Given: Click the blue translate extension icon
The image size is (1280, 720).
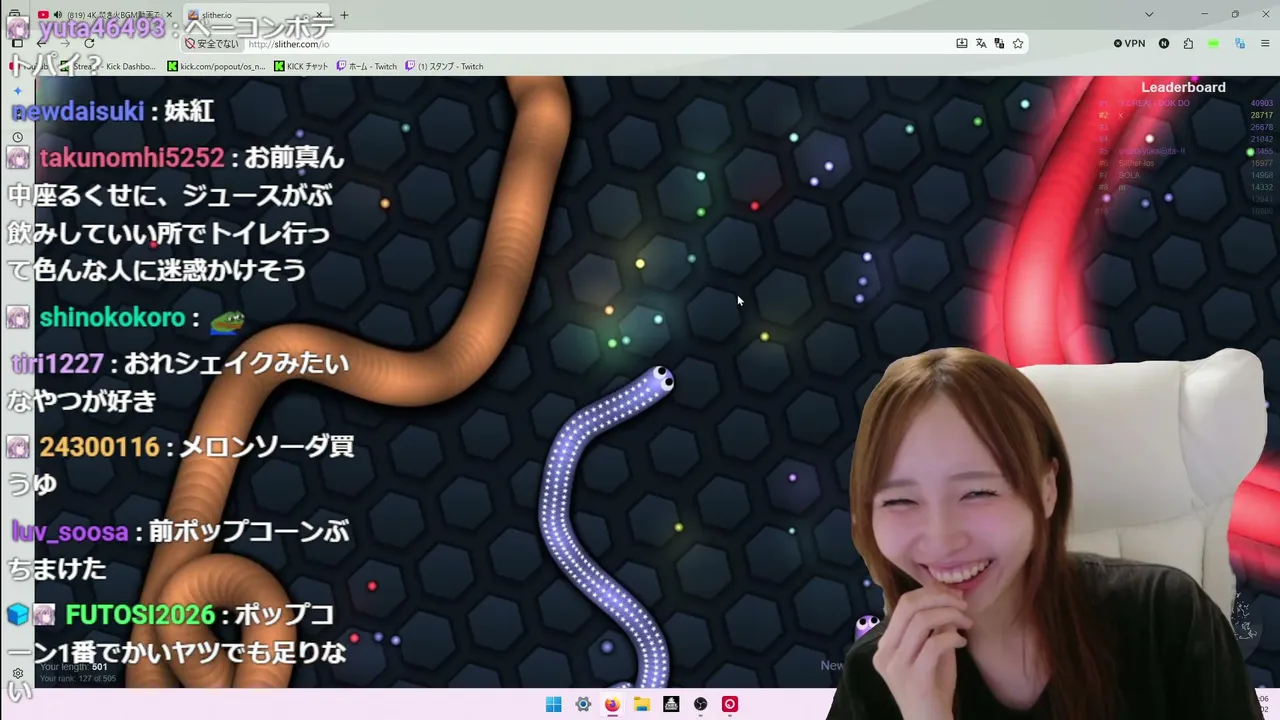Looking at the screenshot, I should (1240, 44).
